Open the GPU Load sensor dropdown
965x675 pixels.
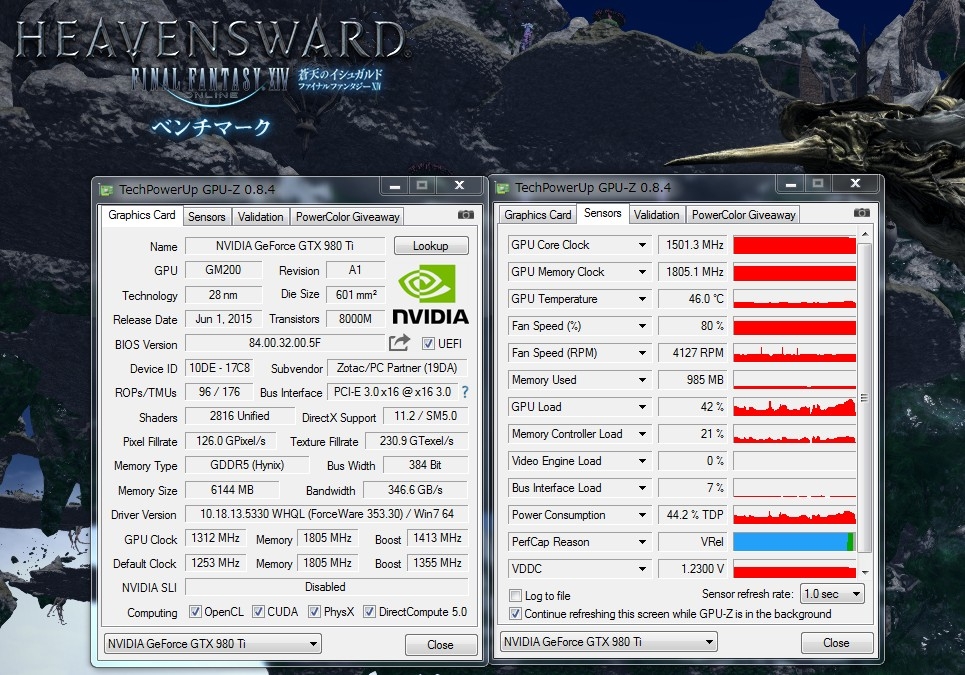642,407
